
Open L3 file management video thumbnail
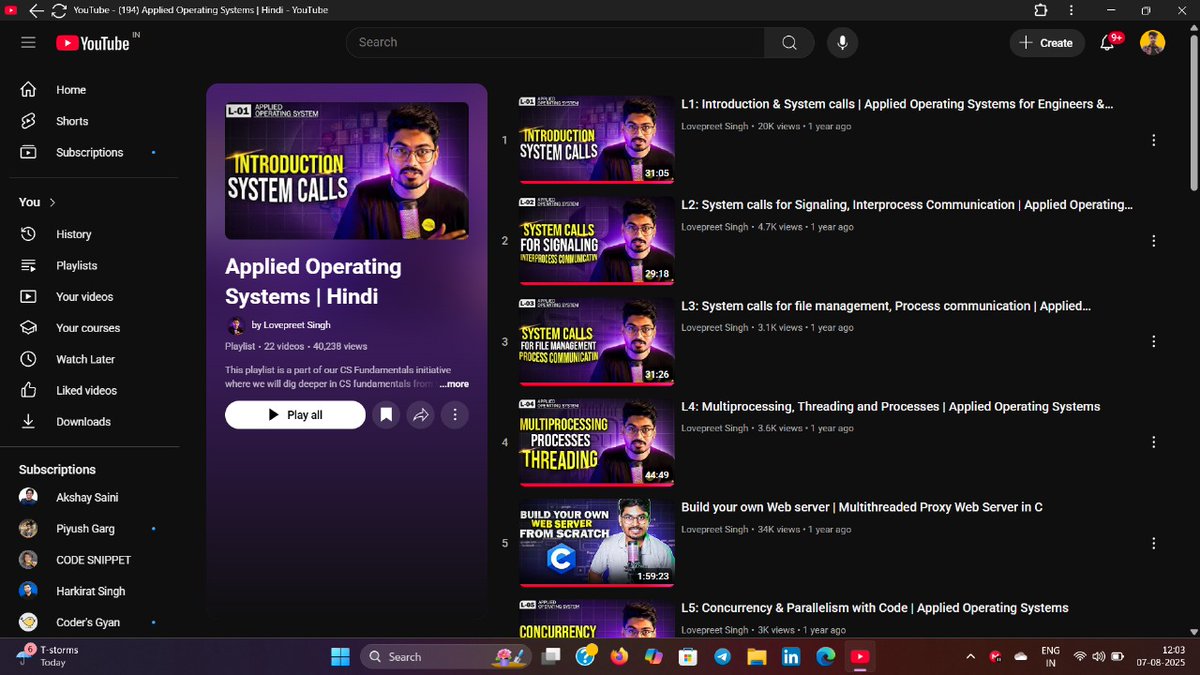point(596,341)
